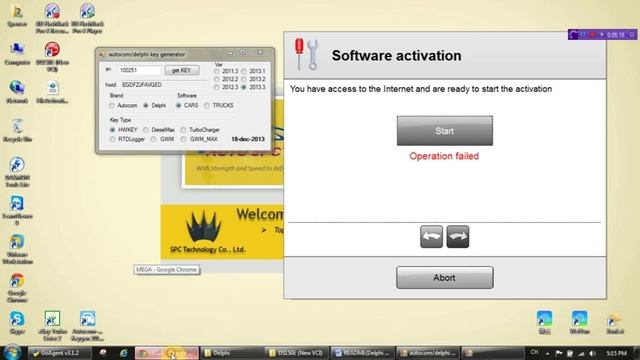Image resolution: width=640 pixels, height=360 pixels.
Task: Close the autocom/delphi key generator window
Action: [260, 53]
